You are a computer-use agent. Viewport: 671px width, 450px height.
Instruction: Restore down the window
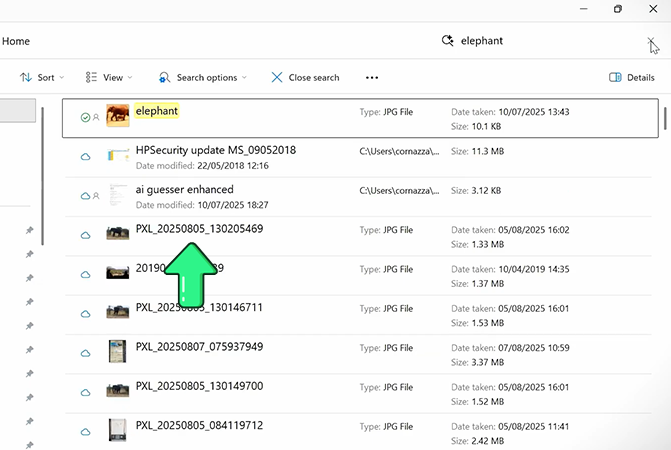click(618, 9)
